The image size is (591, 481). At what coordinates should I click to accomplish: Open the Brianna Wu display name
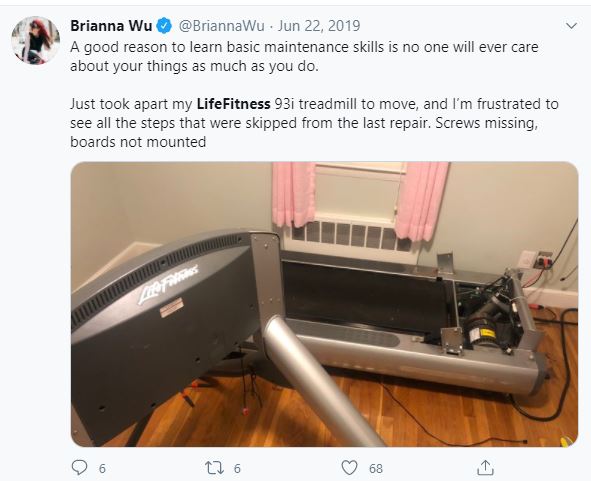pos(111,26)
